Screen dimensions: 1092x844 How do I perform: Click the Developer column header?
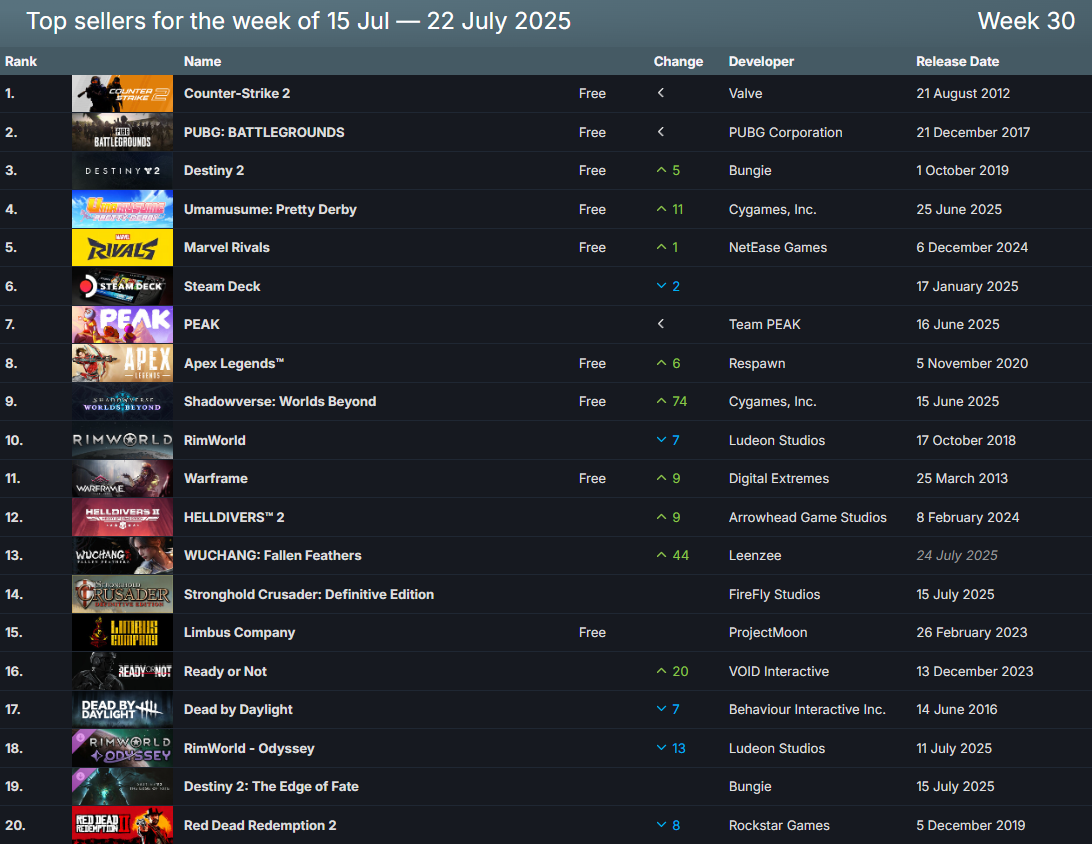click(x=761, y=61)
